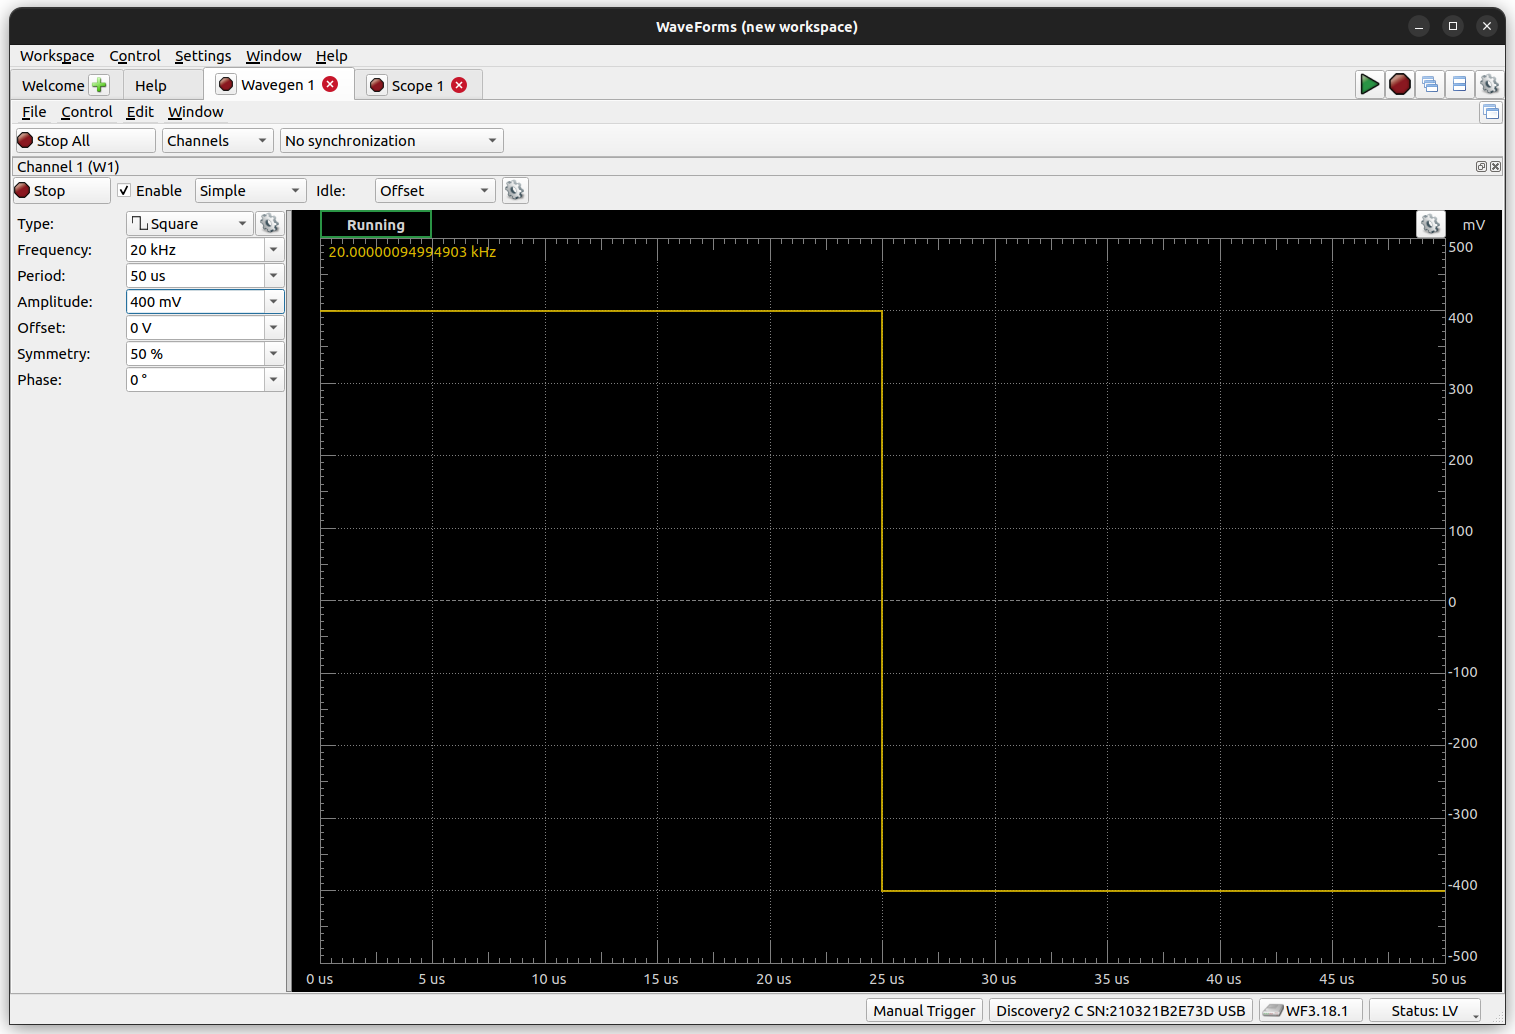Open the Wavegen File menu
The width and height of the screenshot is (1515, 1034).
click(34, 112)
